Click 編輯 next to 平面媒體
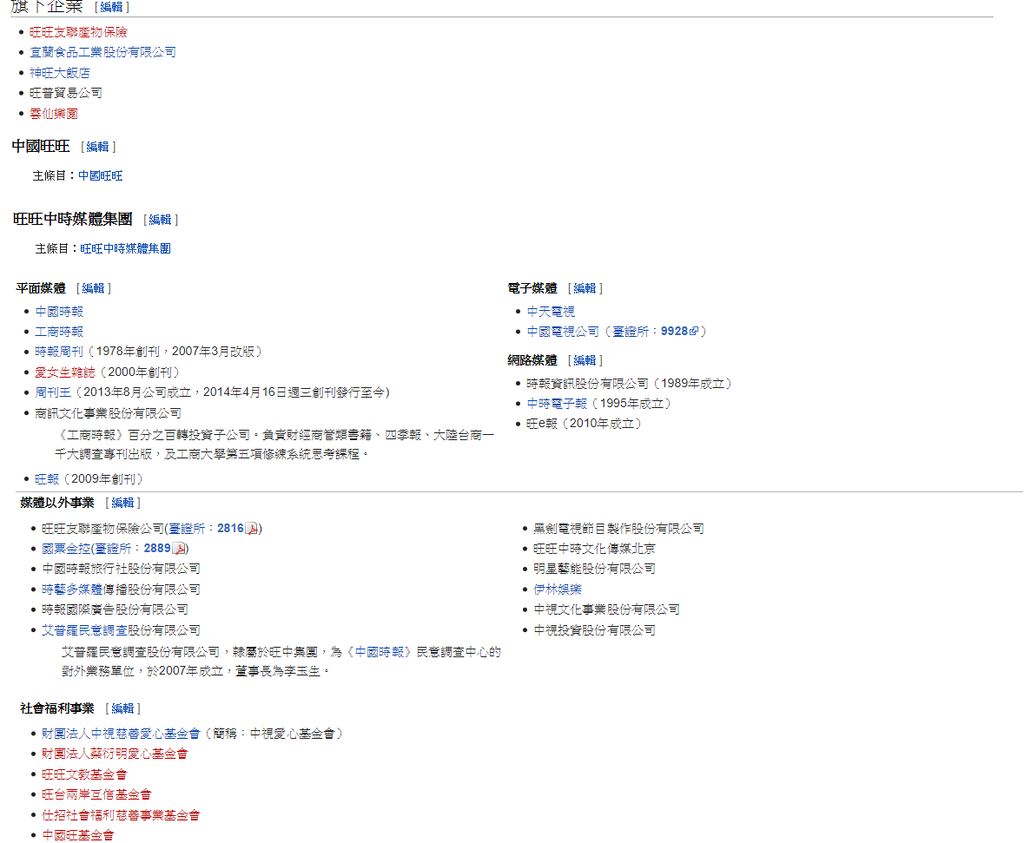Image resolution: width=1024 pixels, height=843 pixels. click(93, 288)
